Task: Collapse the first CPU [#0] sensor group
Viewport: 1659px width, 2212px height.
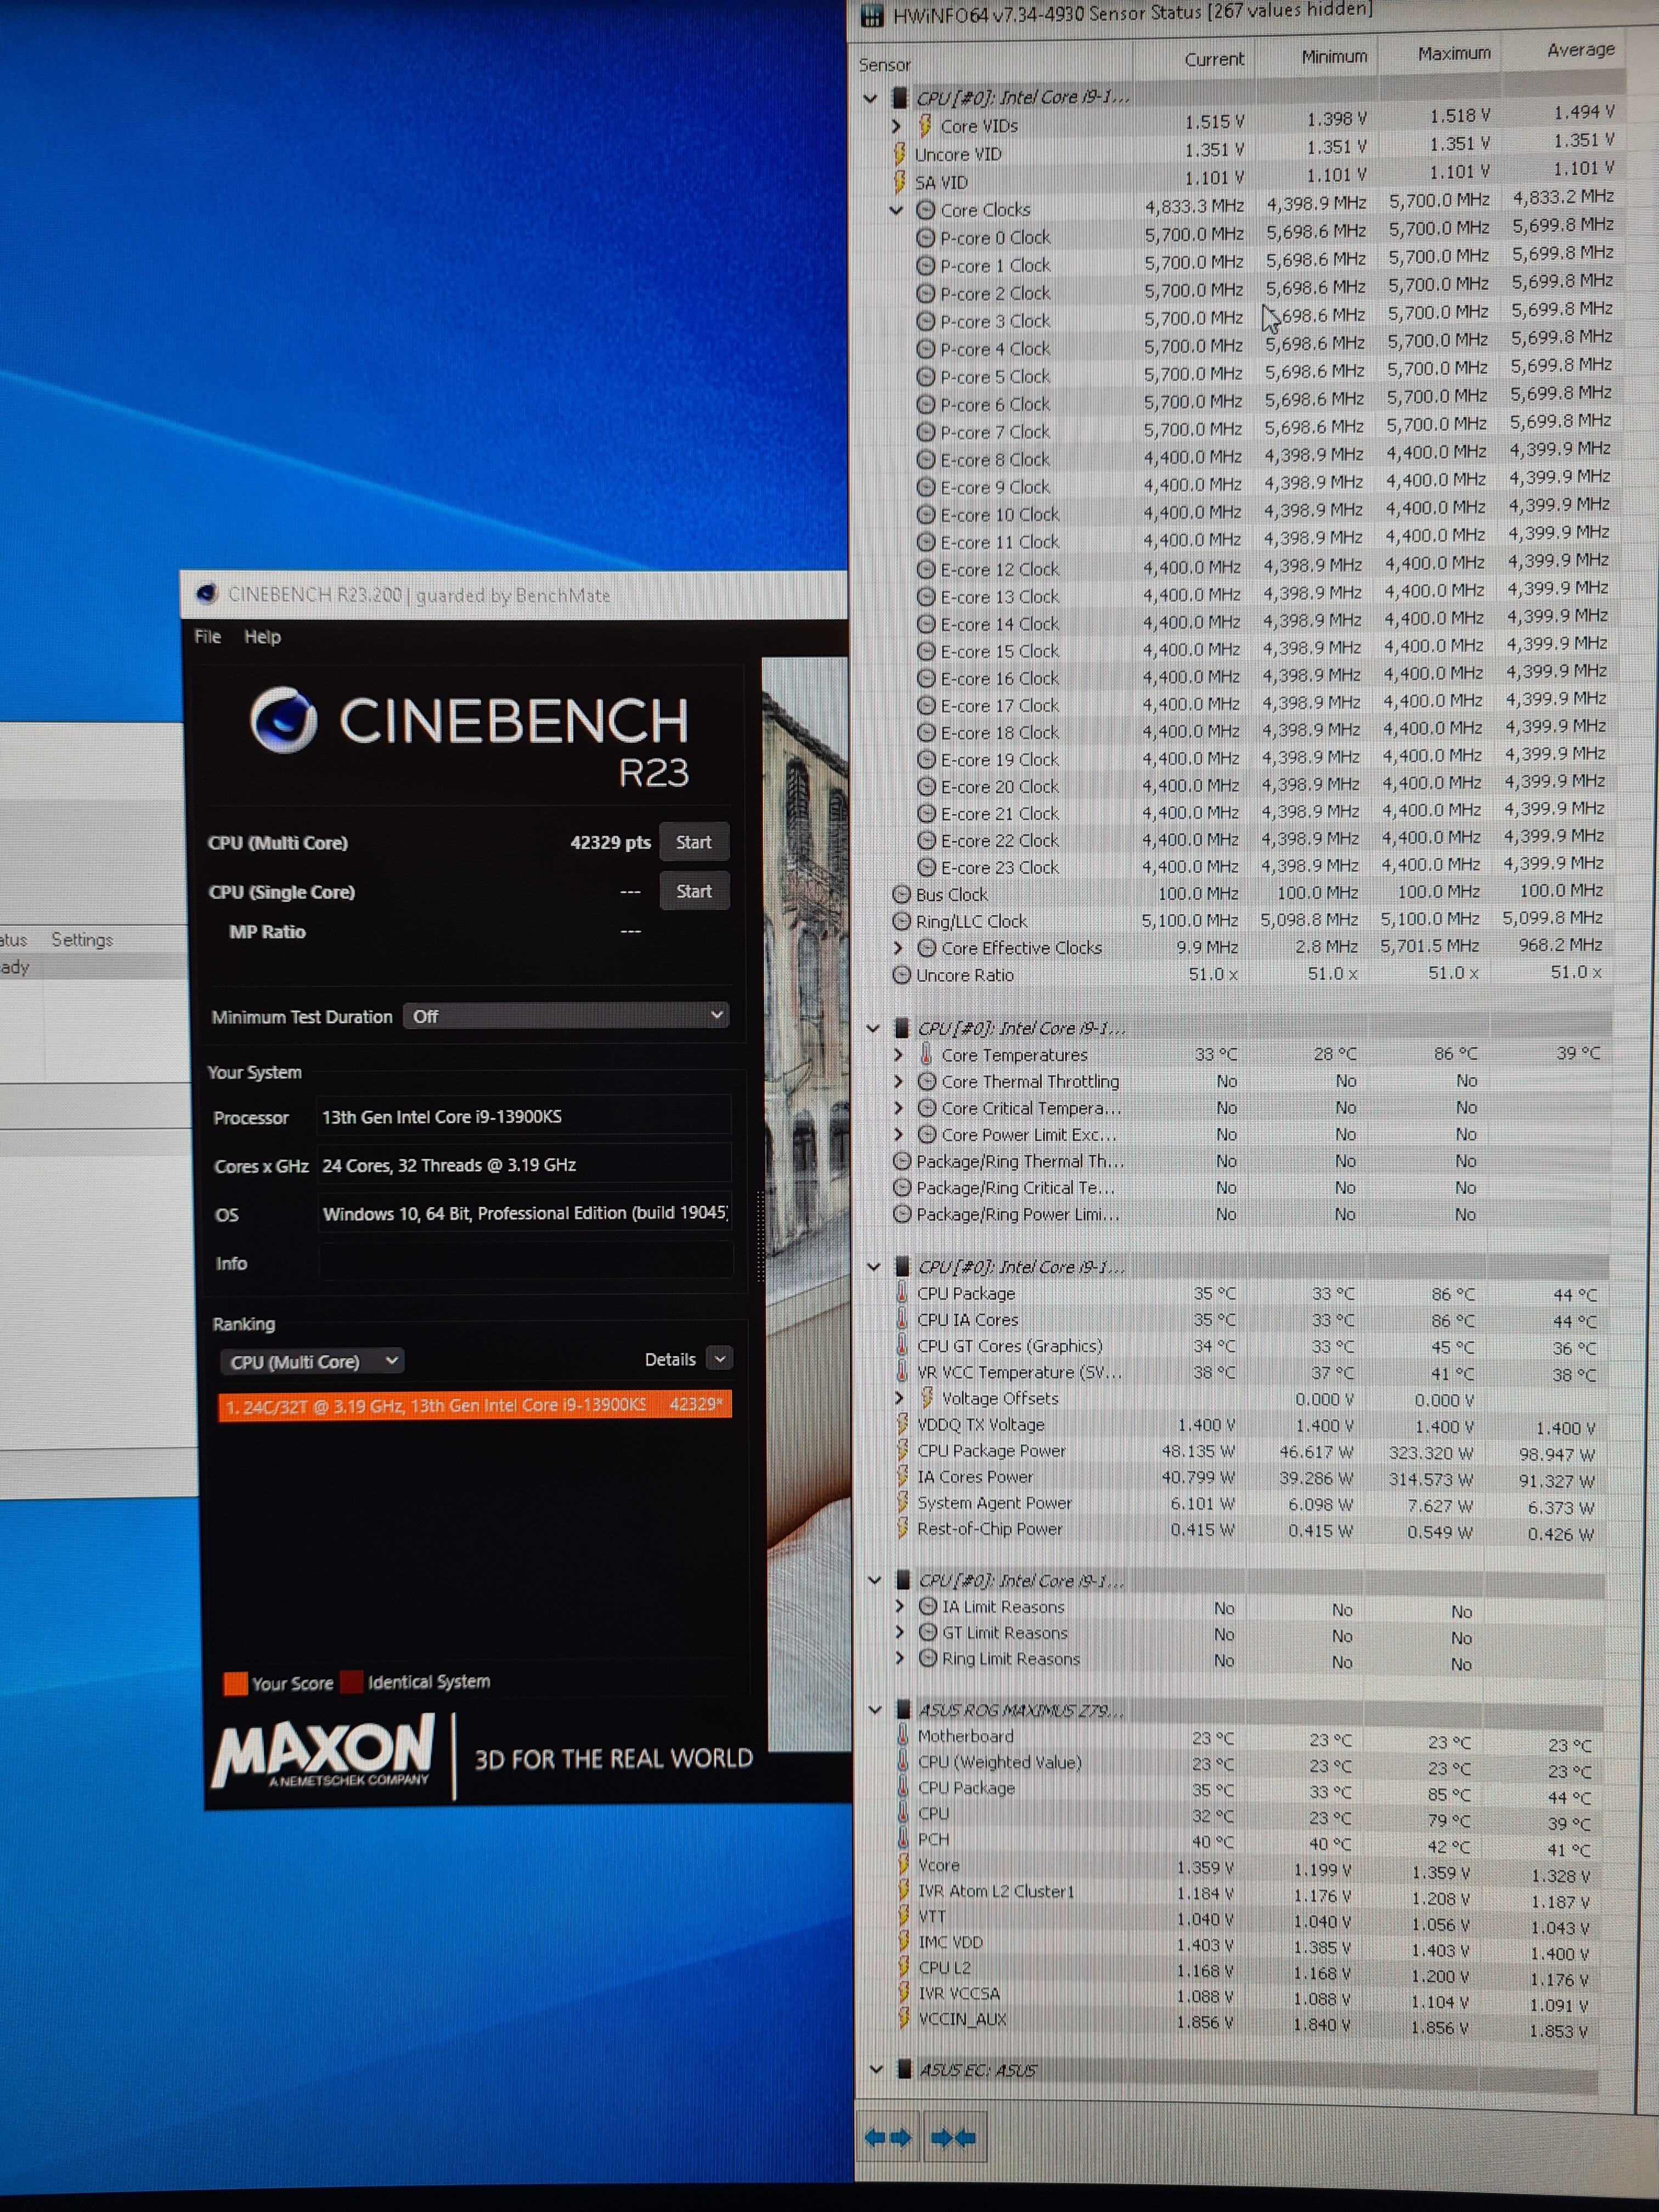Action: [870, 98]
